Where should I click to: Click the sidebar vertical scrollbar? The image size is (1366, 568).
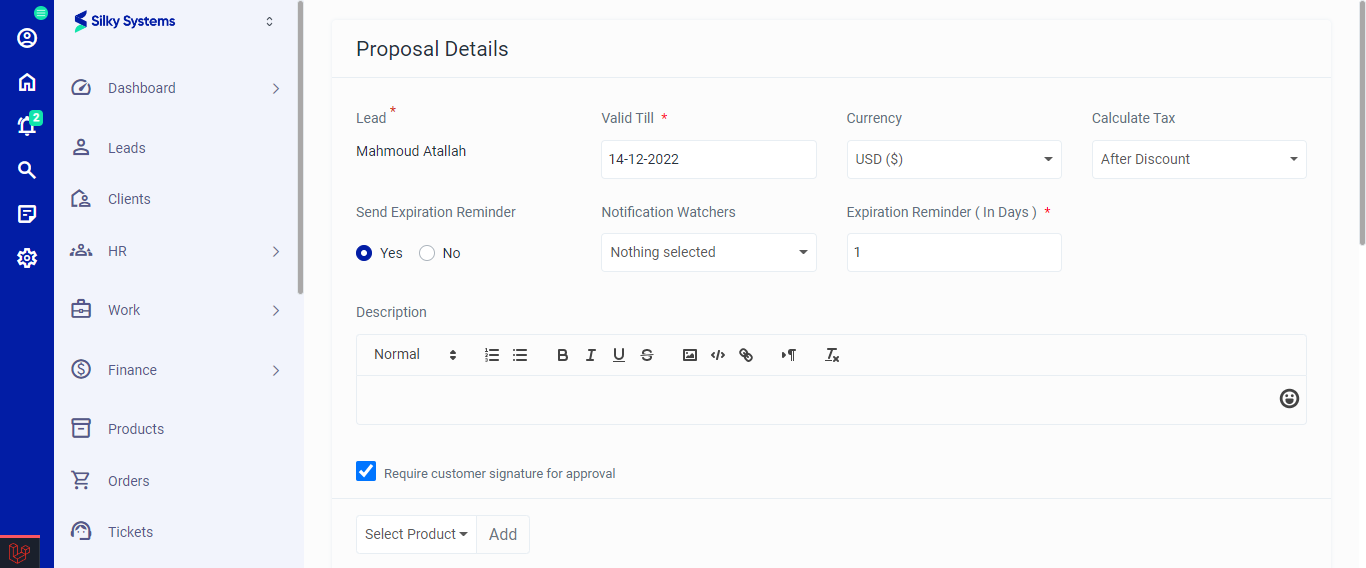point(300,148)
